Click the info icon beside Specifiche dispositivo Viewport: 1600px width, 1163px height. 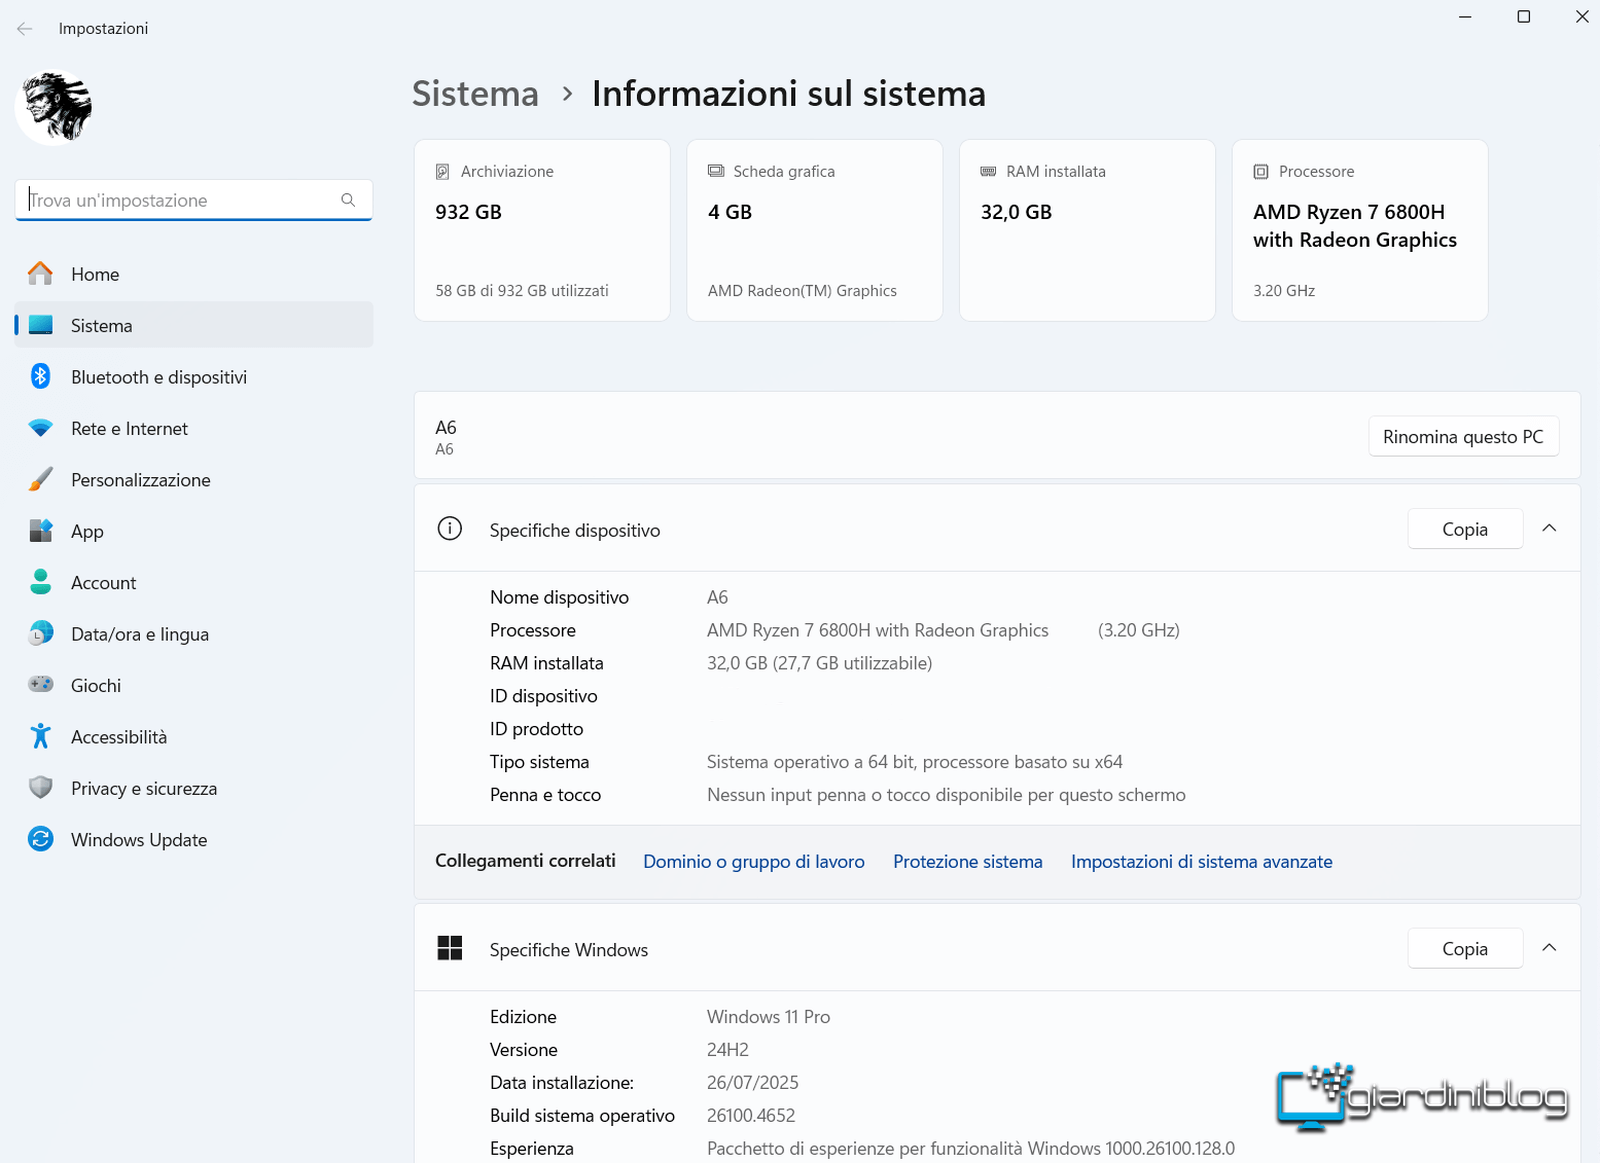pyautogui.click(x=450, y=529)
